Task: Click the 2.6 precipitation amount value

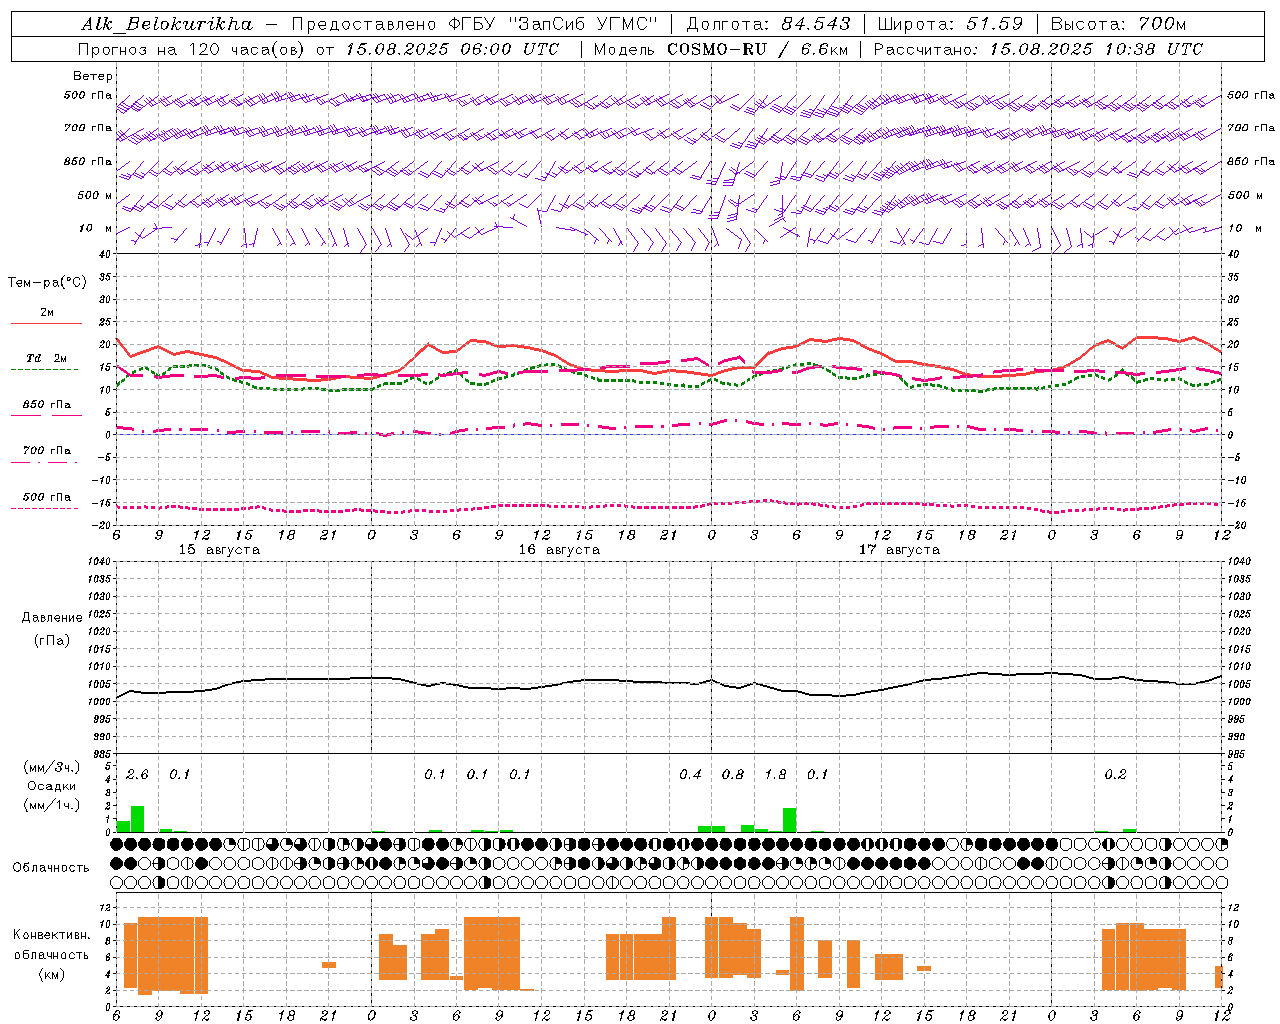Action: (137, 775)
